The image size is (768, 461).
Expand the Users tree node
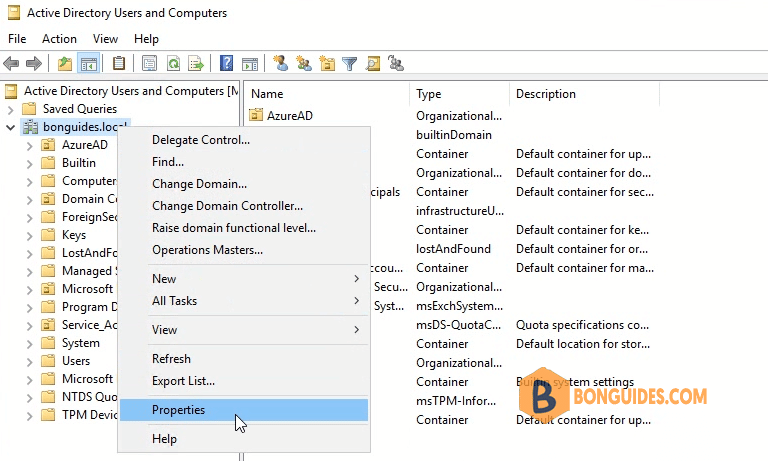pyautogui.click(x=29, y=362)
